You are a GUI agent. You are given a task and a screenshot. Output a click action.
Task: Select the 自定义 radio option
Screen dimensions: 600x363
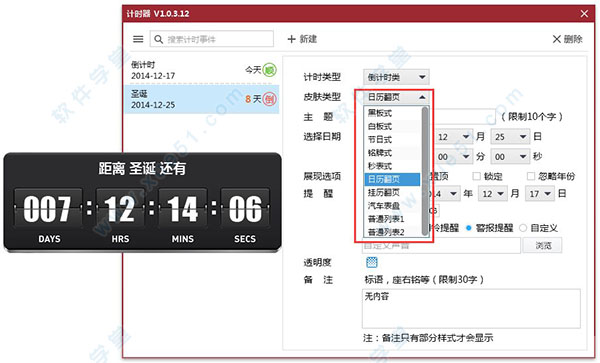click(x=523, y=228)
